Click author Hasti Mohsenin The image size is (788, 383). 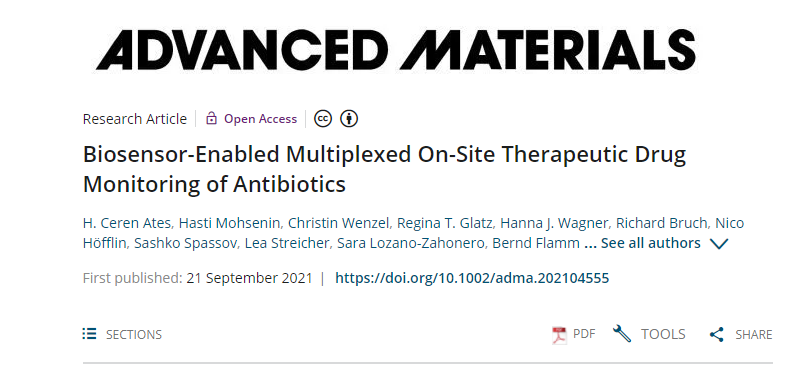229,223
